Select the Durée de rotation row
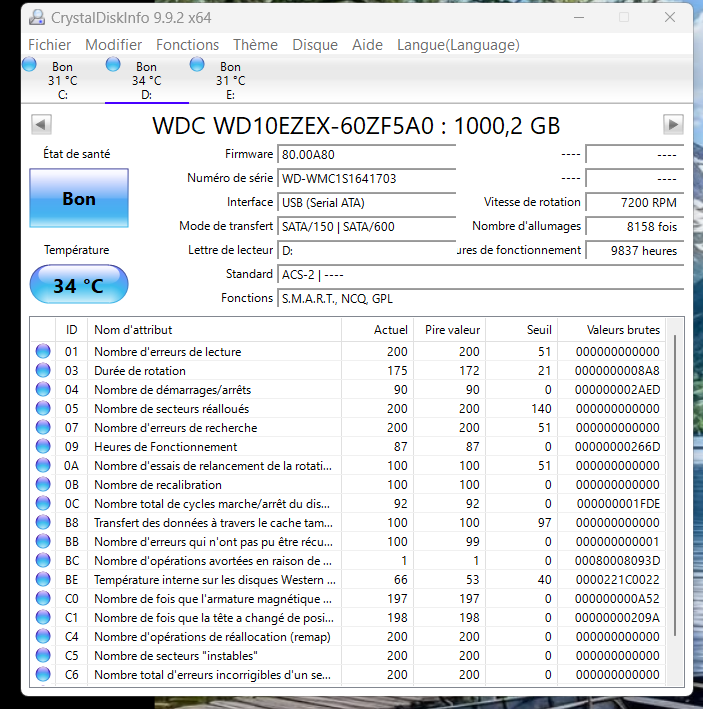The width and height of the screenshot is (703, 709). [x=348, y=370]
